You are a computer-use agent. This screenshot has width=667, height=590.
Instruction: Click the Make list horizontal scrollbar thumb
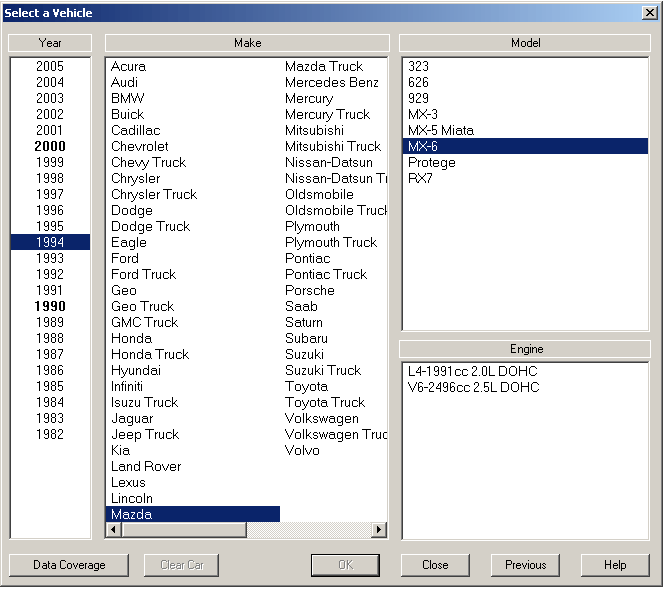184,530
